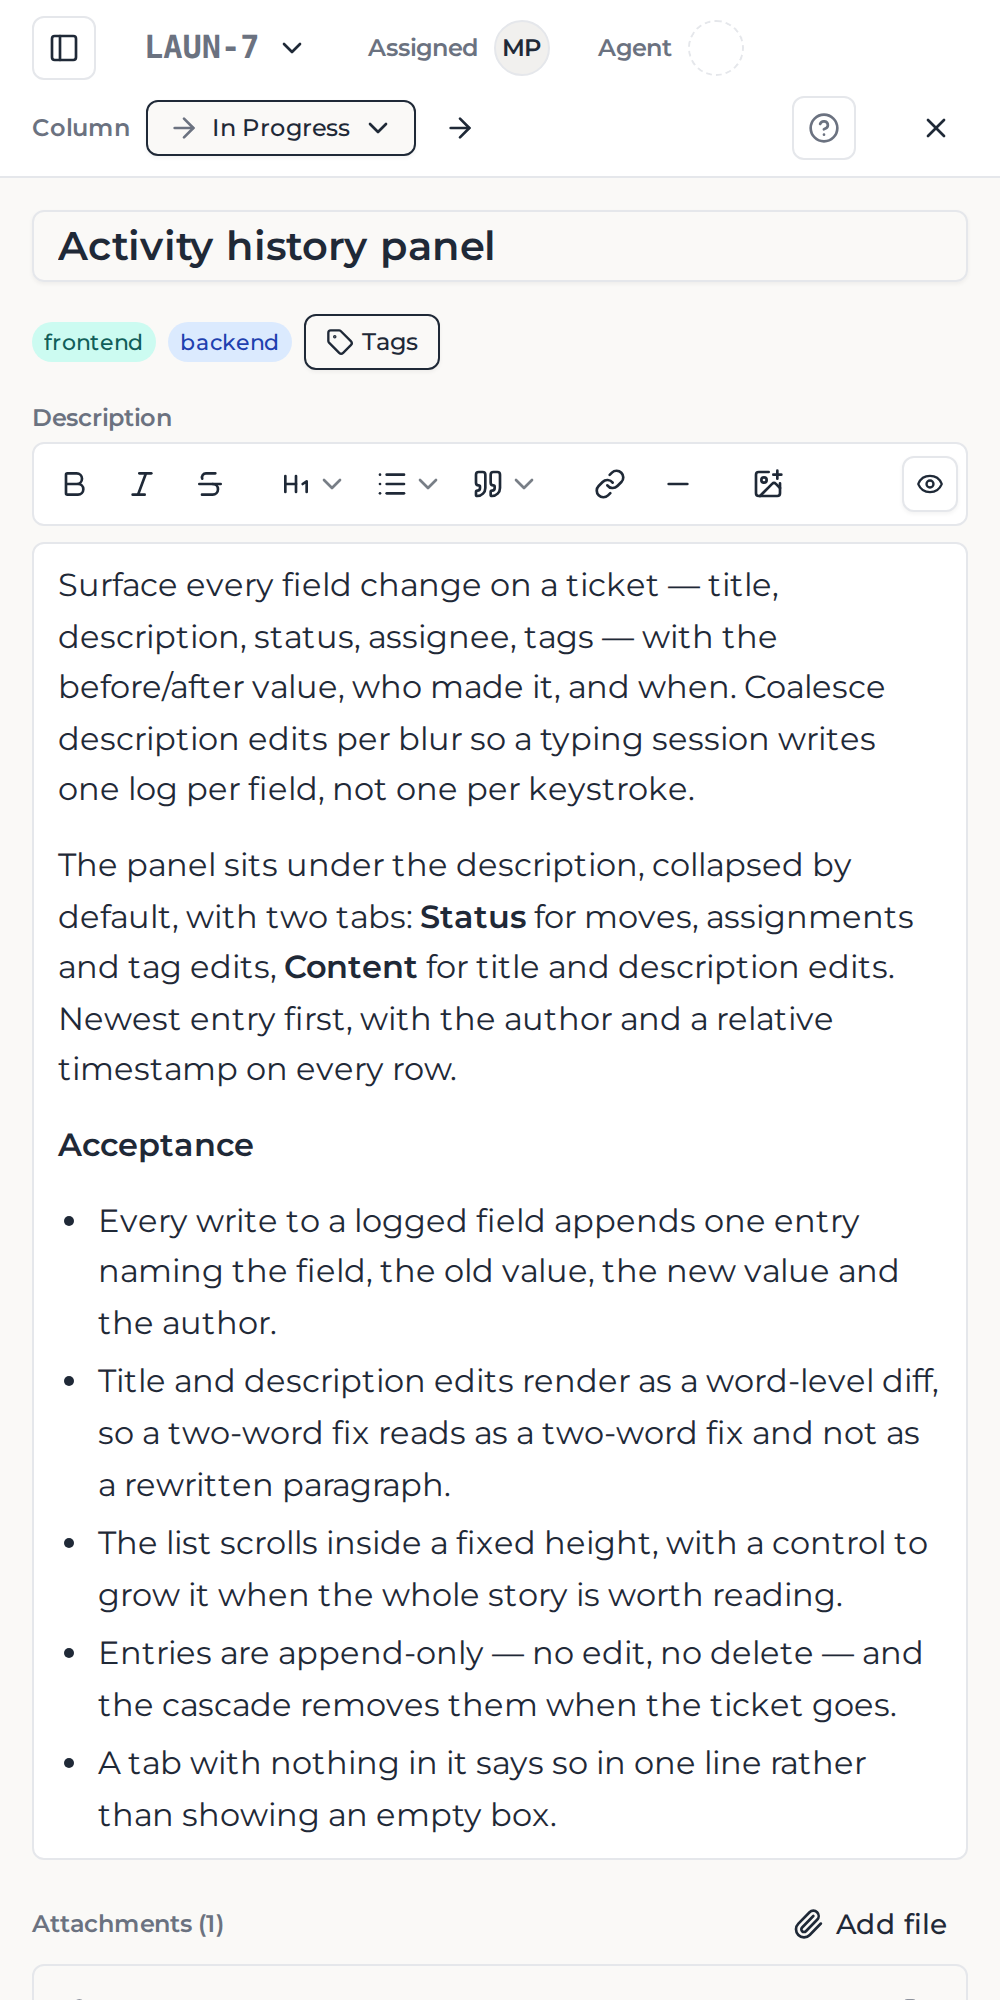Click the MP assigned avatar
Image resolution: width=1000 pixels, height=2000 pixels.
[x=522, y=48]
